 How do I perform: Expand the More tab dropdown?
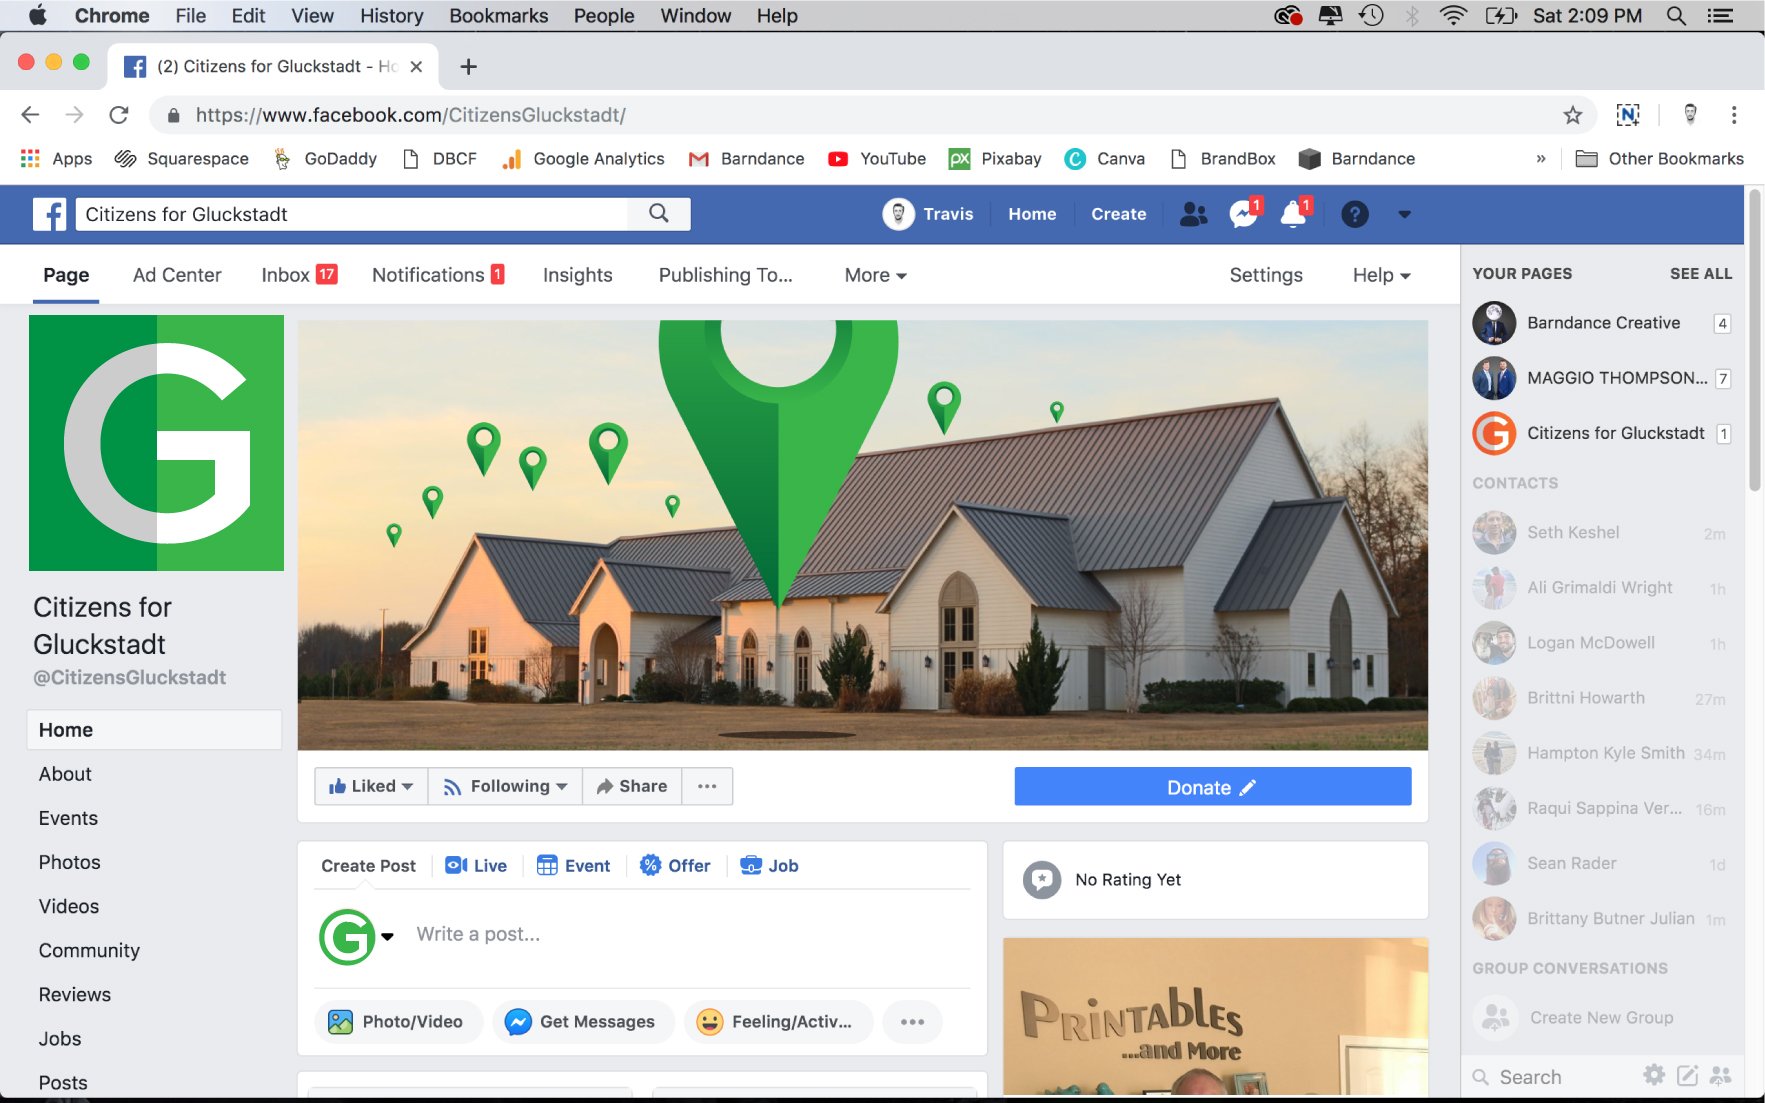pyautogui.click(x=875, y=275)
